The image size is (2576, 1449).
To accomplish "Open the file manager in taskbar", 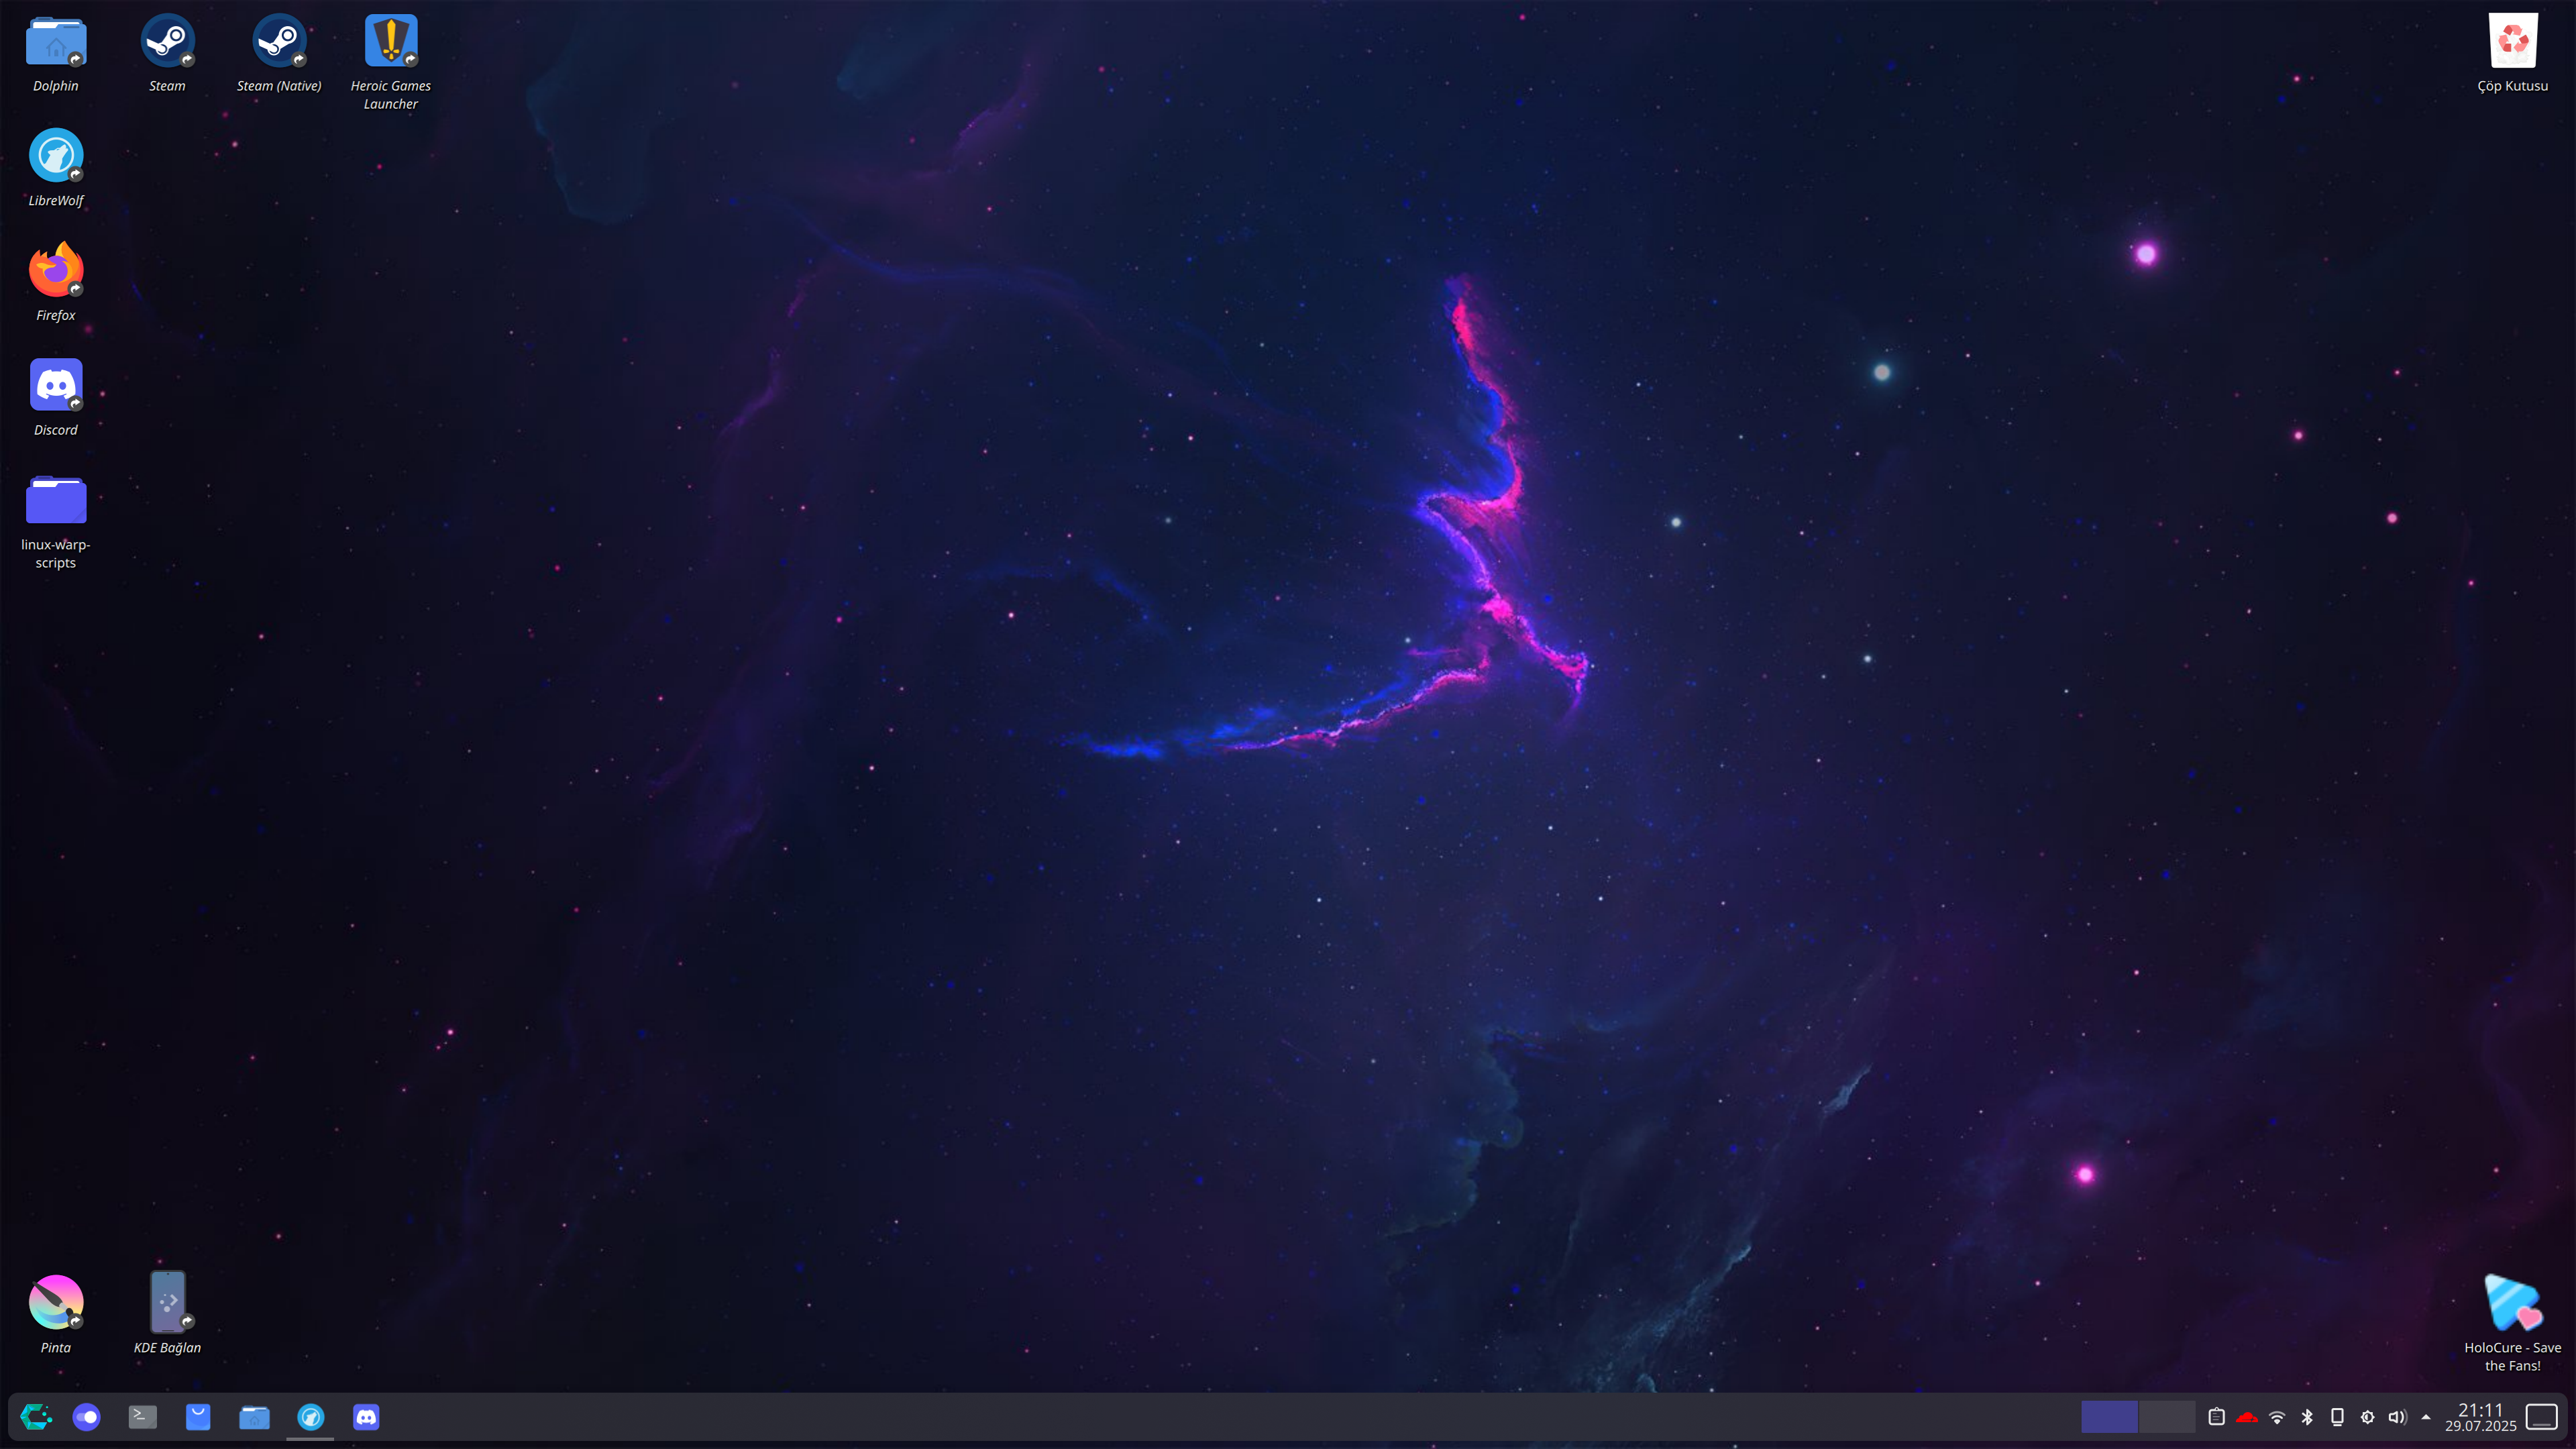I will (x=254, y=1417).
